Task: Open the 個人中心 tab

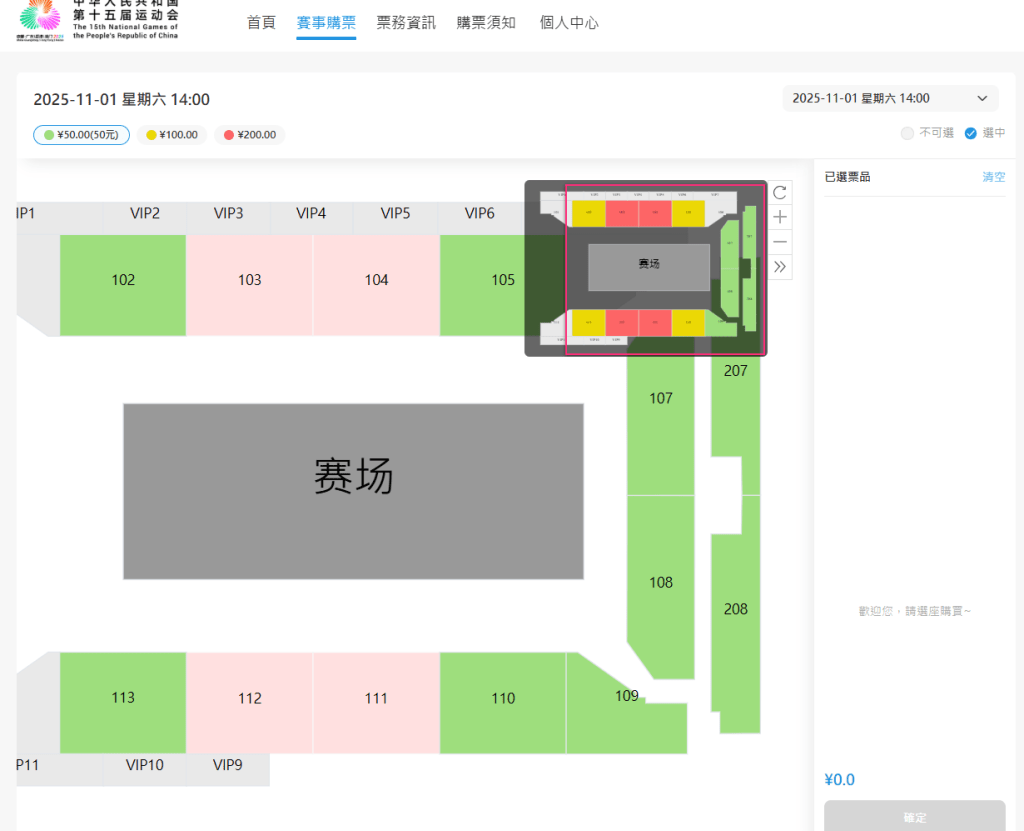Action: pyautogui.click(x=569, y=23)
